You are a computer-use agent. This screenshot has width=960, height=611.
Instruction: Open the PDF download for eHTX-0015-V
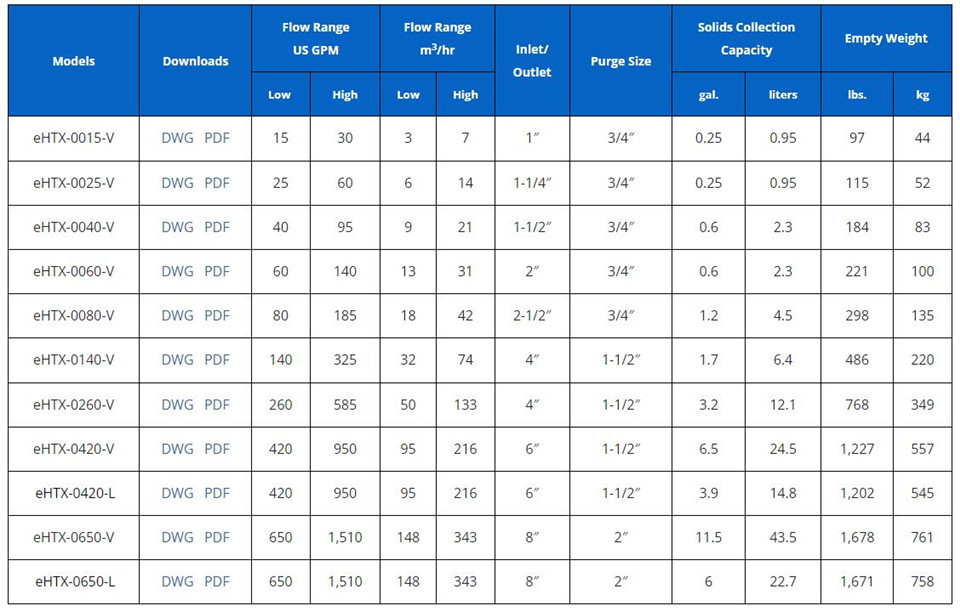pos(217,138)
